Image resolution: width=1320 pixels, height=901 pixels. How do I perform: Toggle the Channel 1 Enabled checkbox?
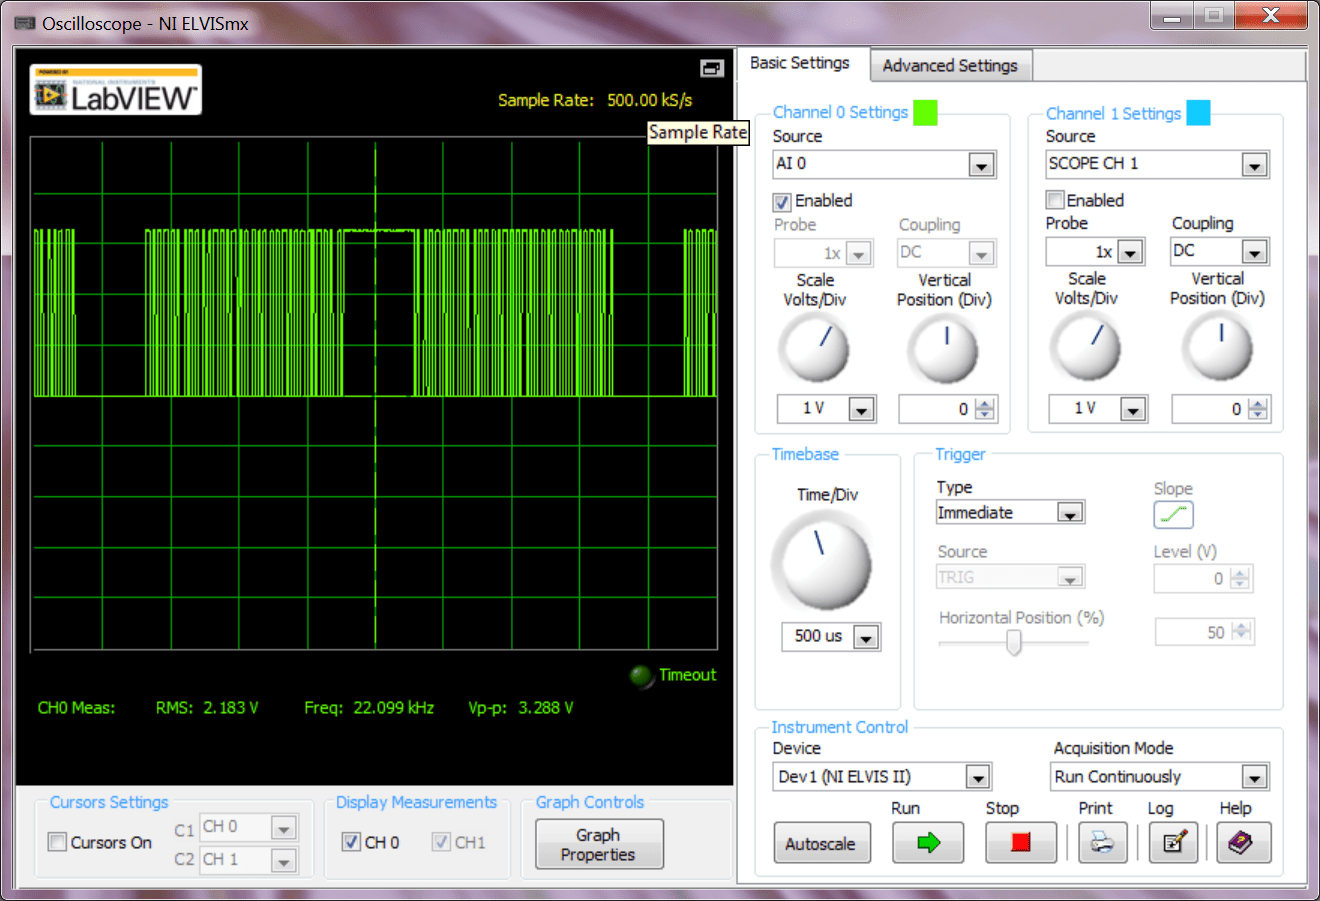[x=1055, y=200]
